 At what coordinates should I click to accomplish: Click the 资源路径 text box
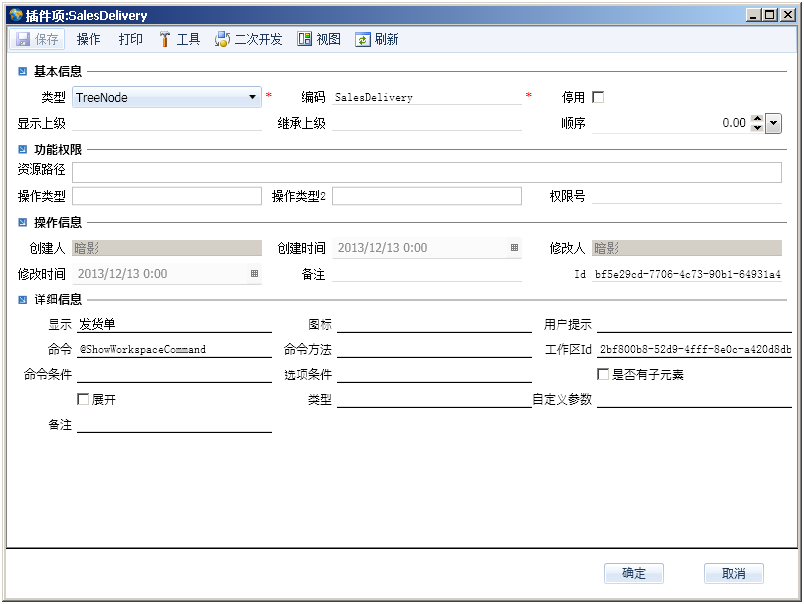(x=427, y=172)
